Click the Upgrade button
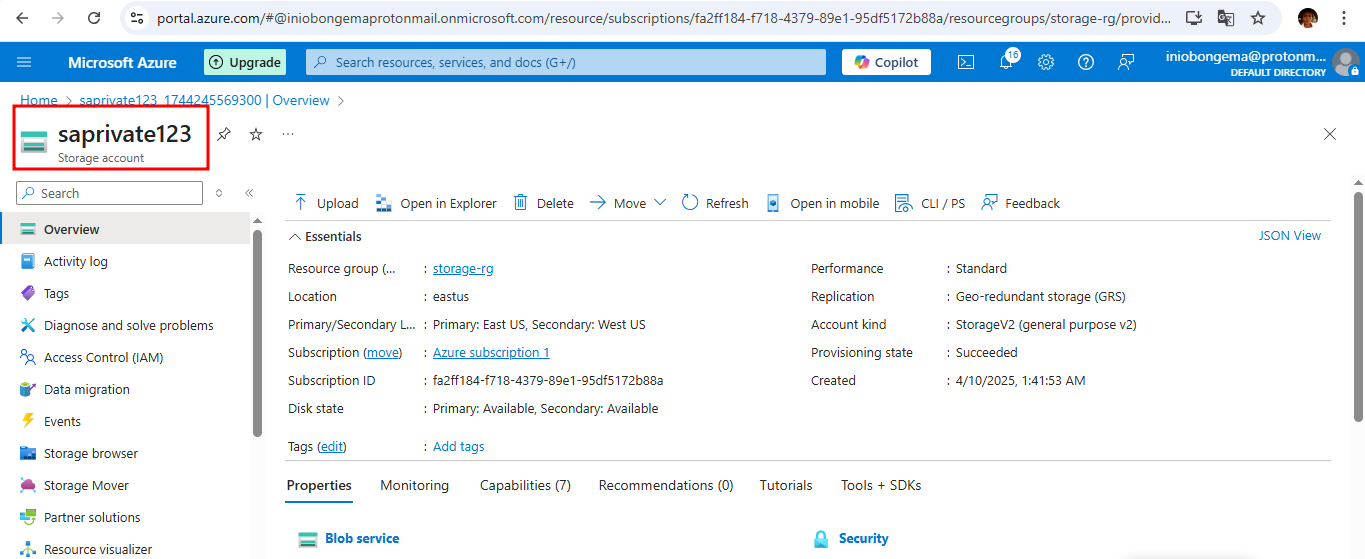The height and width of the screenshot is (559, 1365). [245, 62]
